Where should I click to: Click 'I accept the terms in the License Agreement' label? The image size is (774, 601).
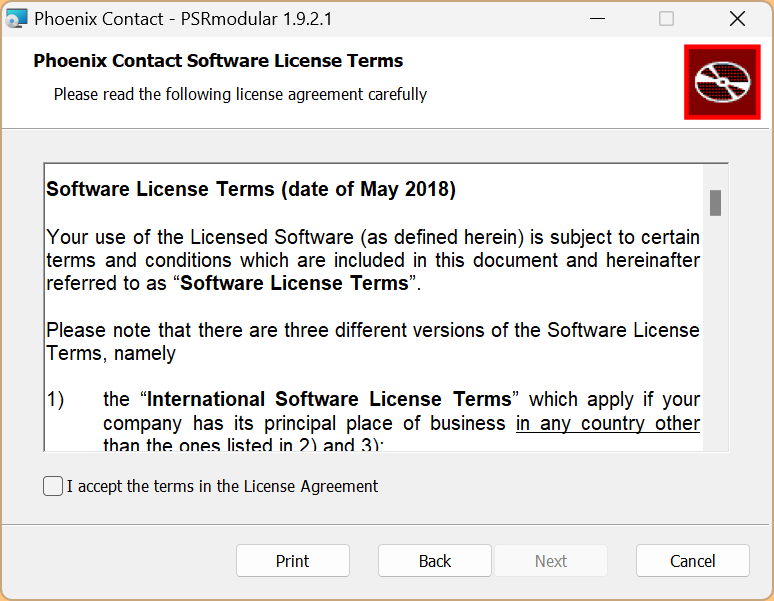click(222, 486)
